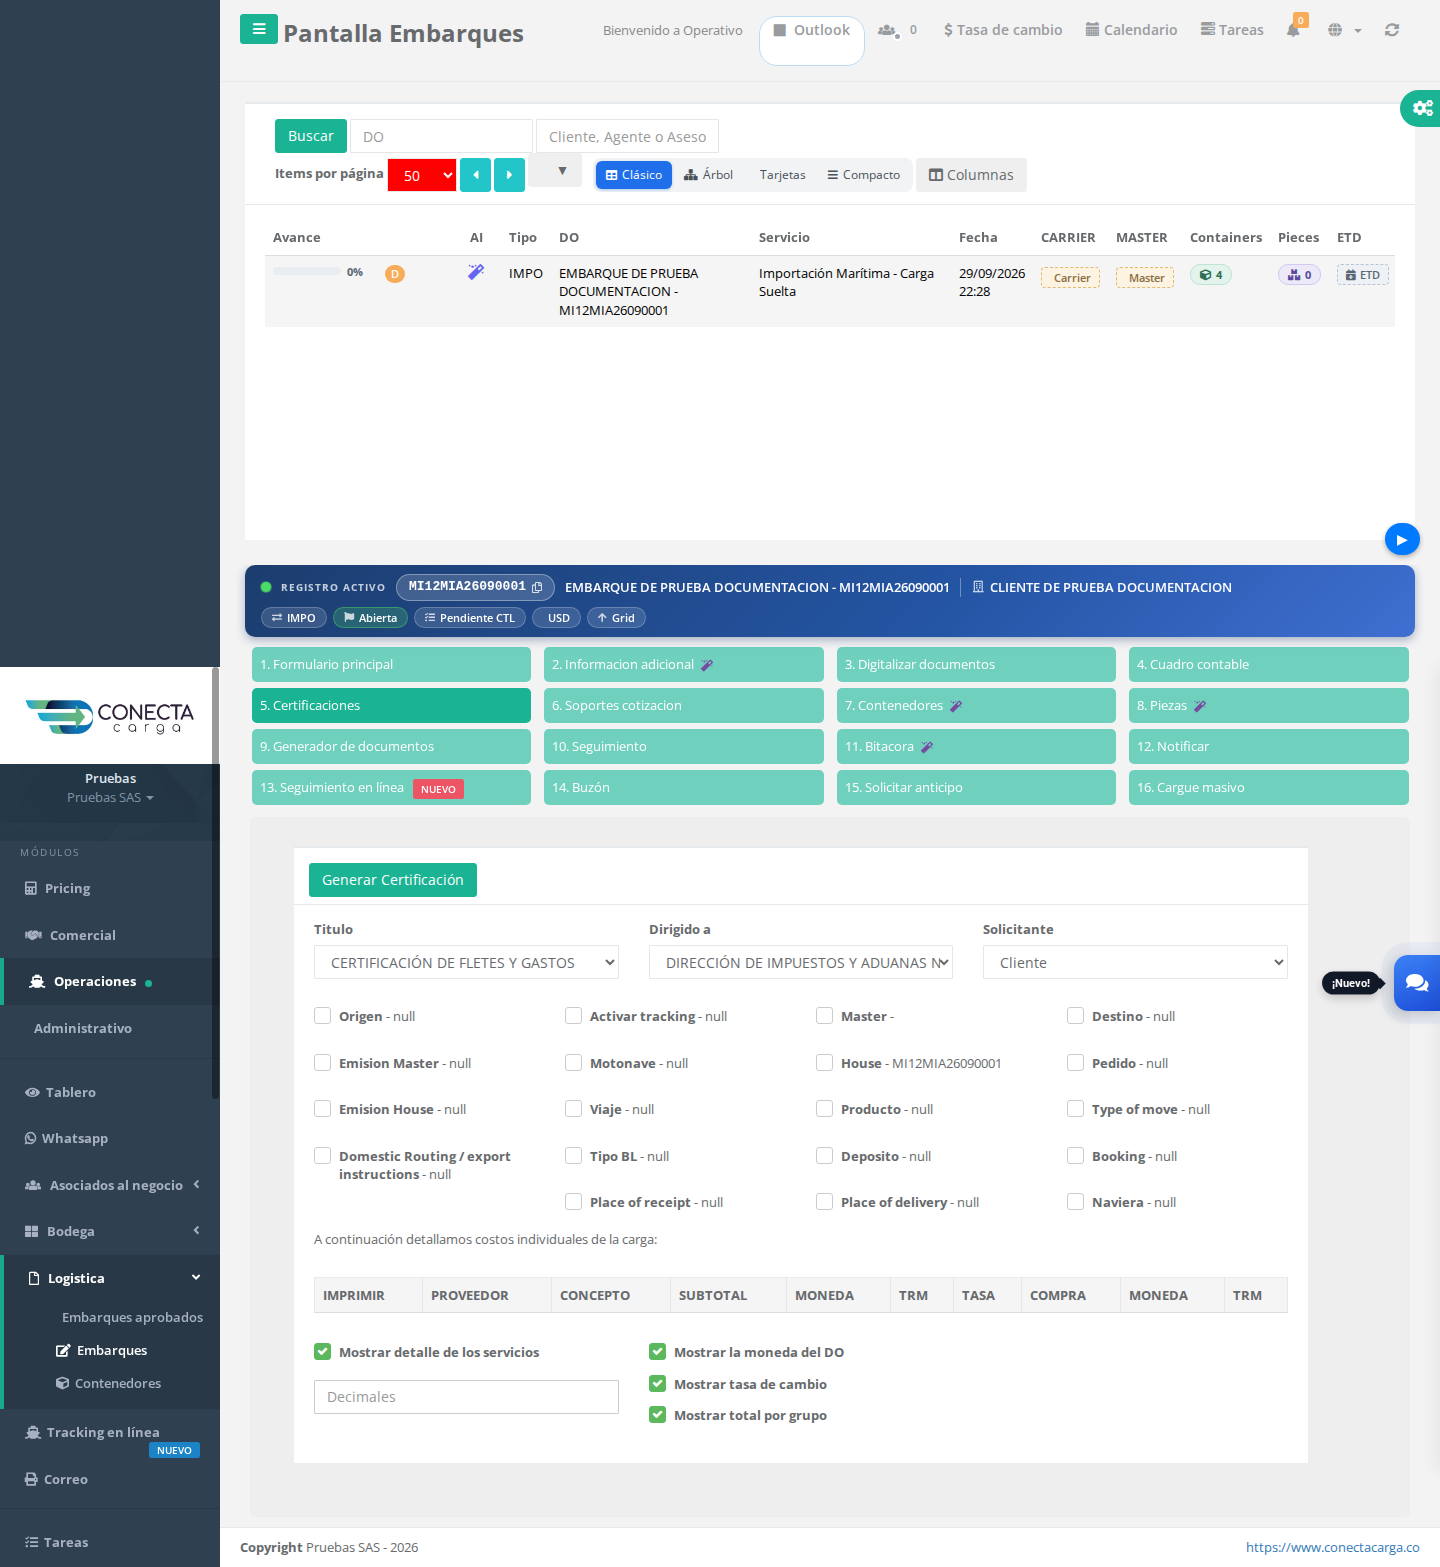Image resolution: width=1440 pixels, height=1567 pixels.
Task: Open the Dirigido a dropdown
Action: (x=801, y=962)
